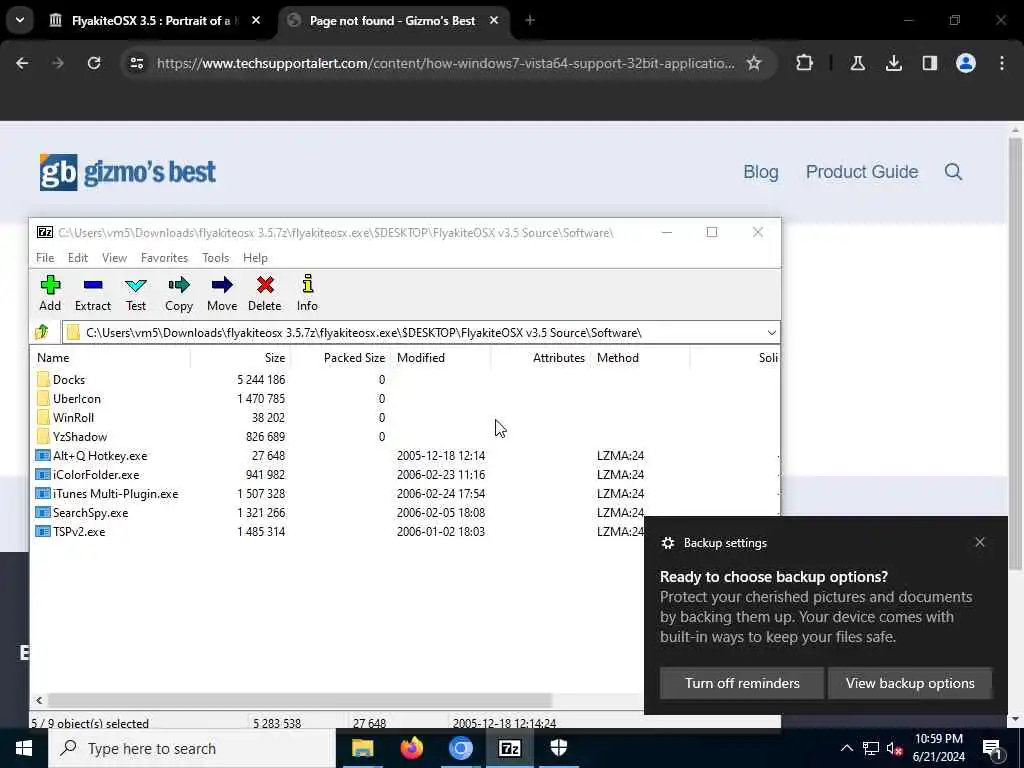Open the Product Guide link
Screen dimensions: 1024x768
(x=861, y=172)
